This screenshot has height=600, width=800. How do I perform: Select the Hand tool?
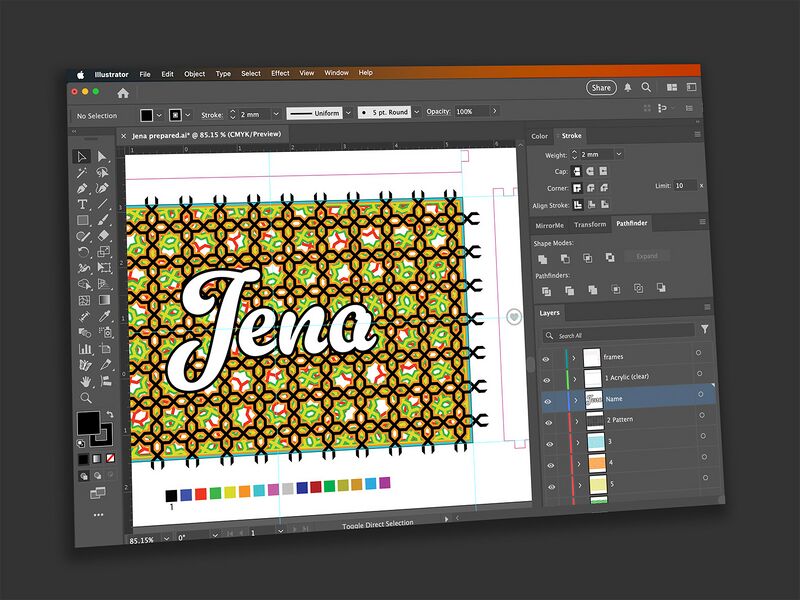(85, 382)
